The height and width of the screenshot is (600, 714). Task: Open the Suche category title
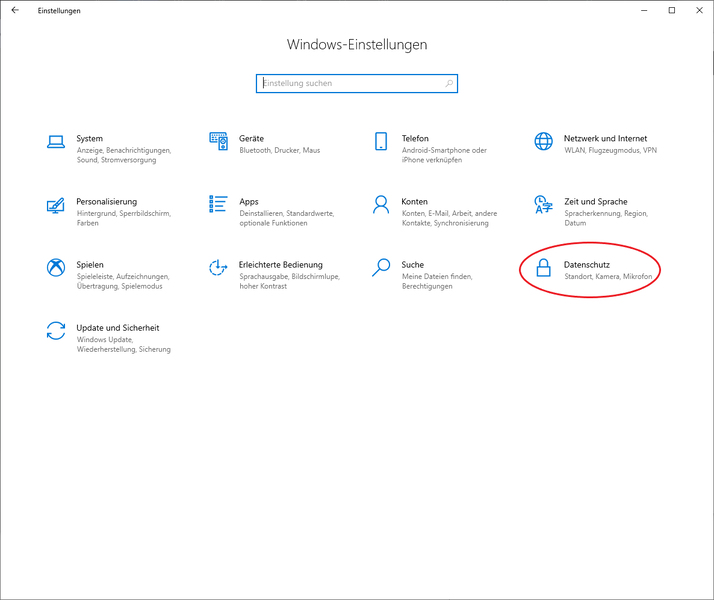[x=413, y=264]
